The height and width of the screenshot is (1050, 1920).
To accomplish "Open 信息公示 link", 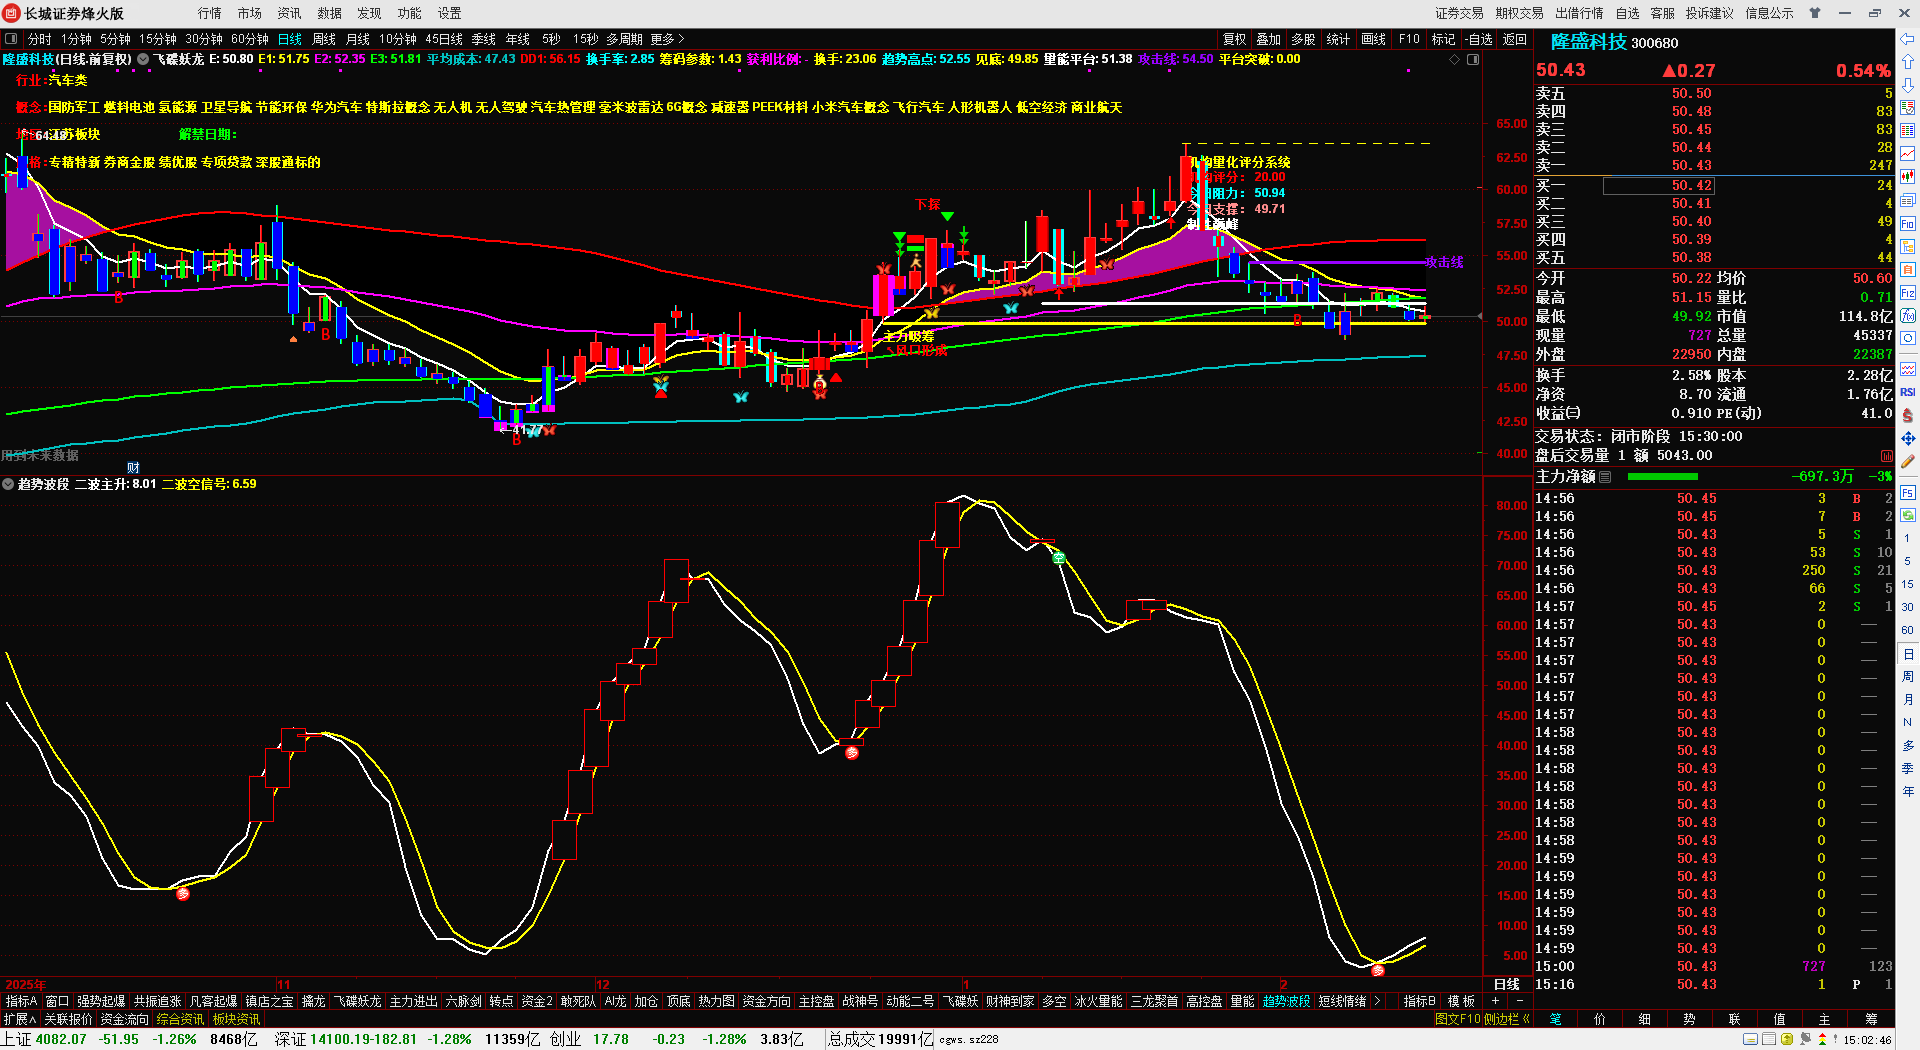I will (x=1770, y=13).
